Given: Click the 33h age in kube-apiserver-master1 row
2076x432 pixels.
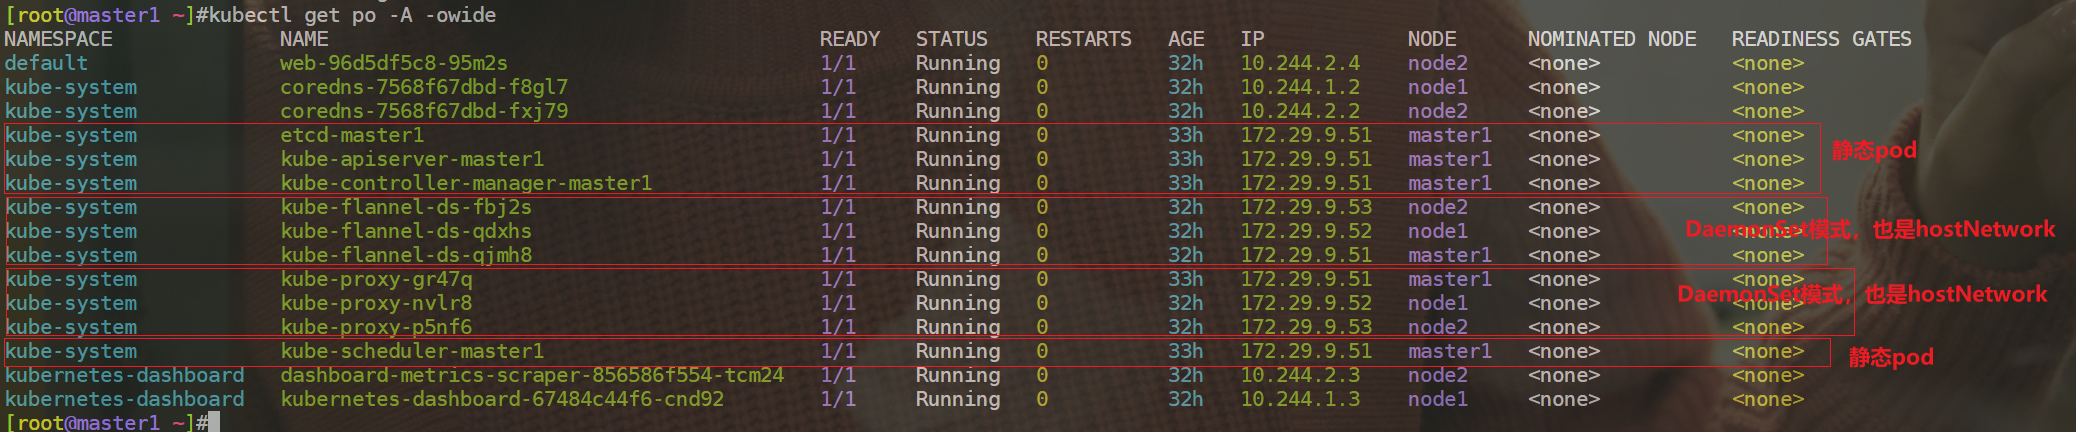Looking at the screenshot, I should point(1186,159).
